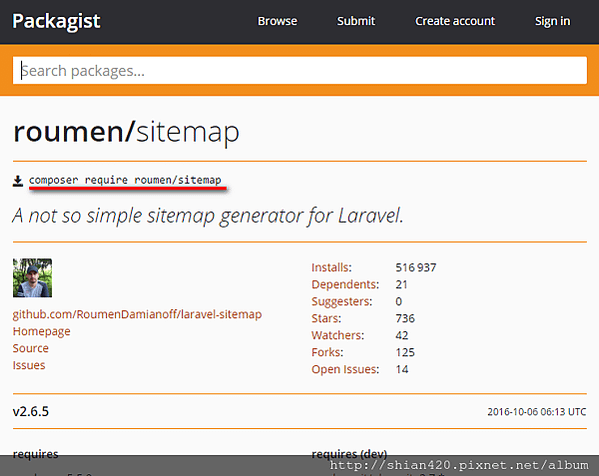
Task: Click the watchers count 42
Action: point(402,335)
